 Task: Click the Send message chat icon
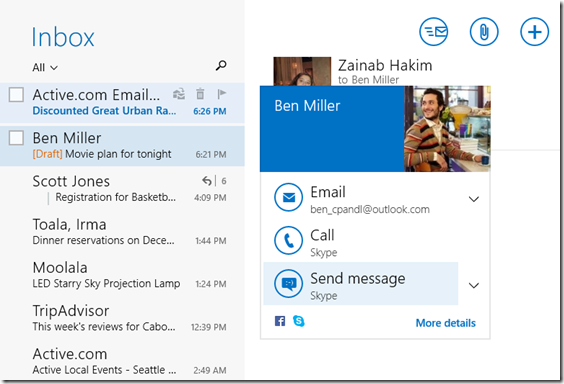click(x=288, y=283)
